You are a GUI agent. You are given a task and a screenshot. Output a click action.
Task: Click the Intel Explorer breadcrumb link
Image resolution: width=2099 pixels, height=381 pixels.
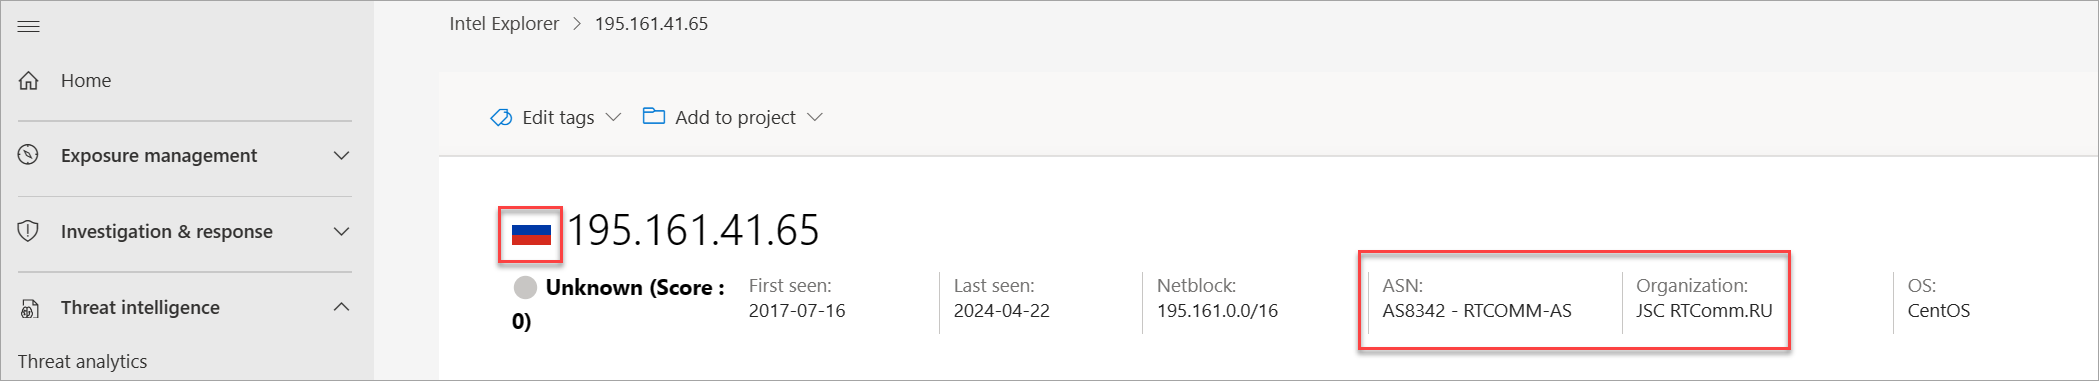504,23
